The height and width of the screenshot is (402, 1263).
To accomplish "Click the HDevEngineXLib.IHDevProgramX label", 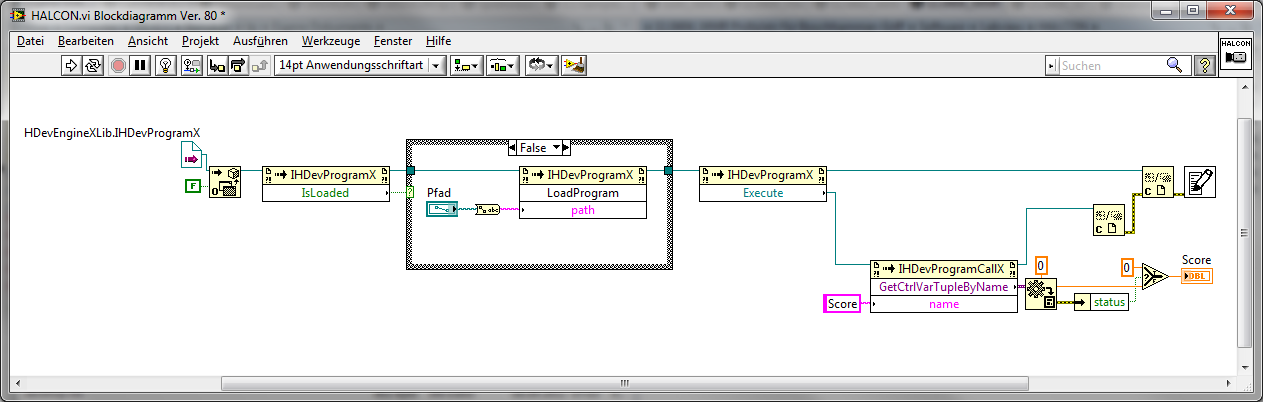I will coord(112,132).
